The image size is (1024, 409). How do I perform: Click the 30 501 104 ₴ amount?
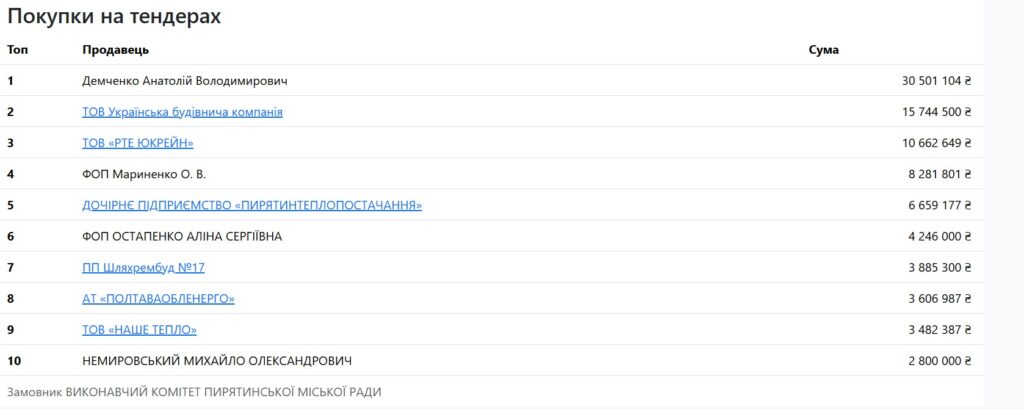click(936, 81)
